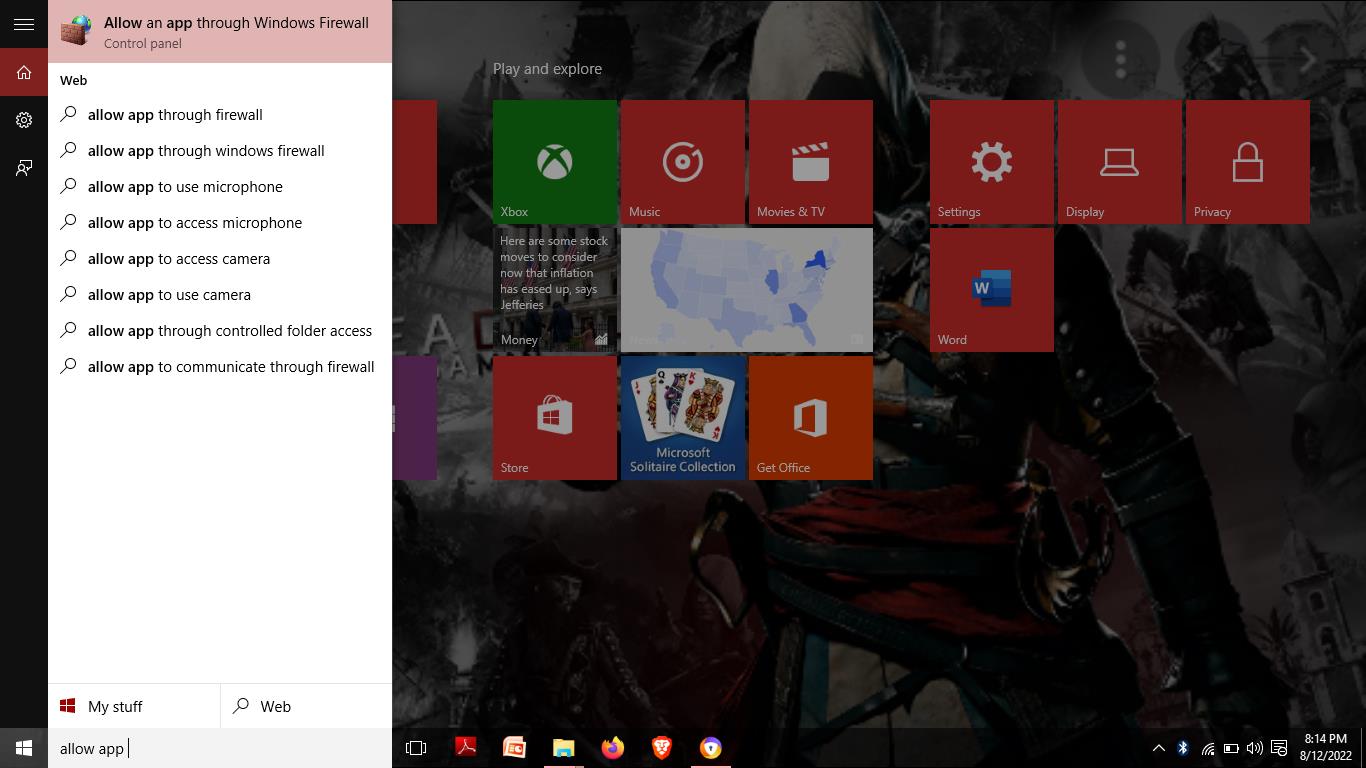Open Adobe Acrobat from the taskbar
Screen dimensions: 1366x768
465,748
